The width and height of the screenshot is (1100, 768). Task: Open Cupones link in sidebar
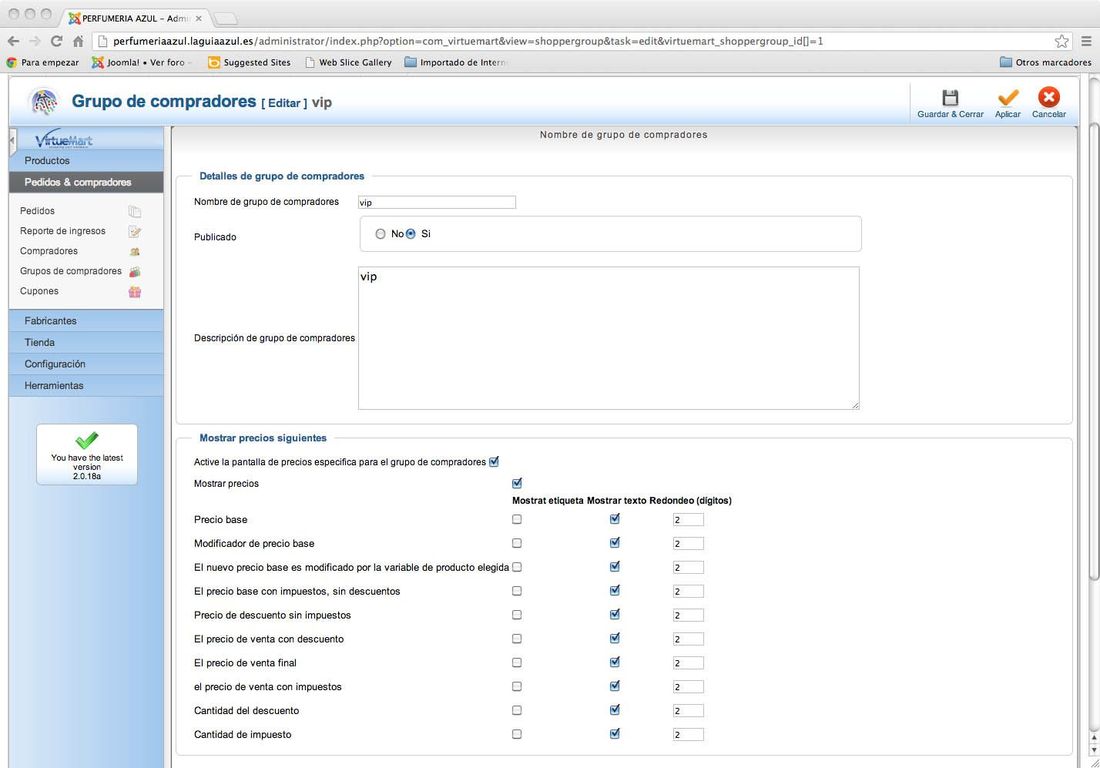click(x=39, y=291)
